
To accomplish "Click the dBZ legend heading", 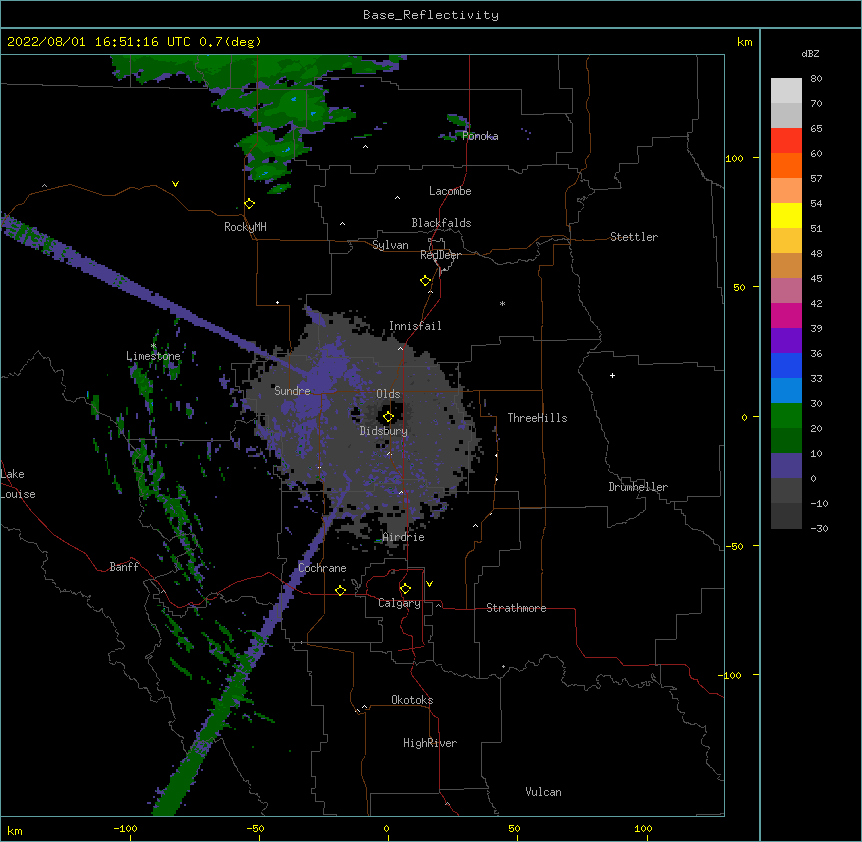I will click(x=810, y=53).
